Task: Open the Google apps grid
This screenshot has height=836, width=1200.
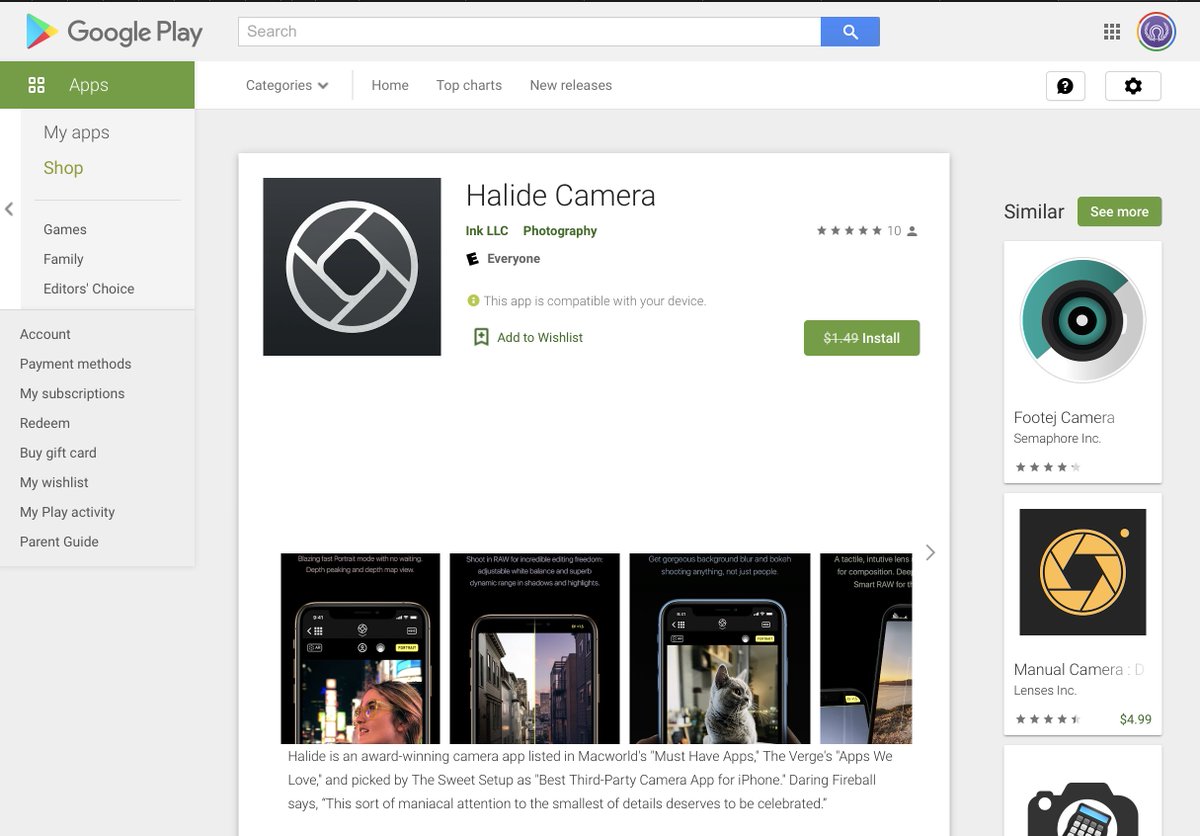Action: click(1112, 32)
